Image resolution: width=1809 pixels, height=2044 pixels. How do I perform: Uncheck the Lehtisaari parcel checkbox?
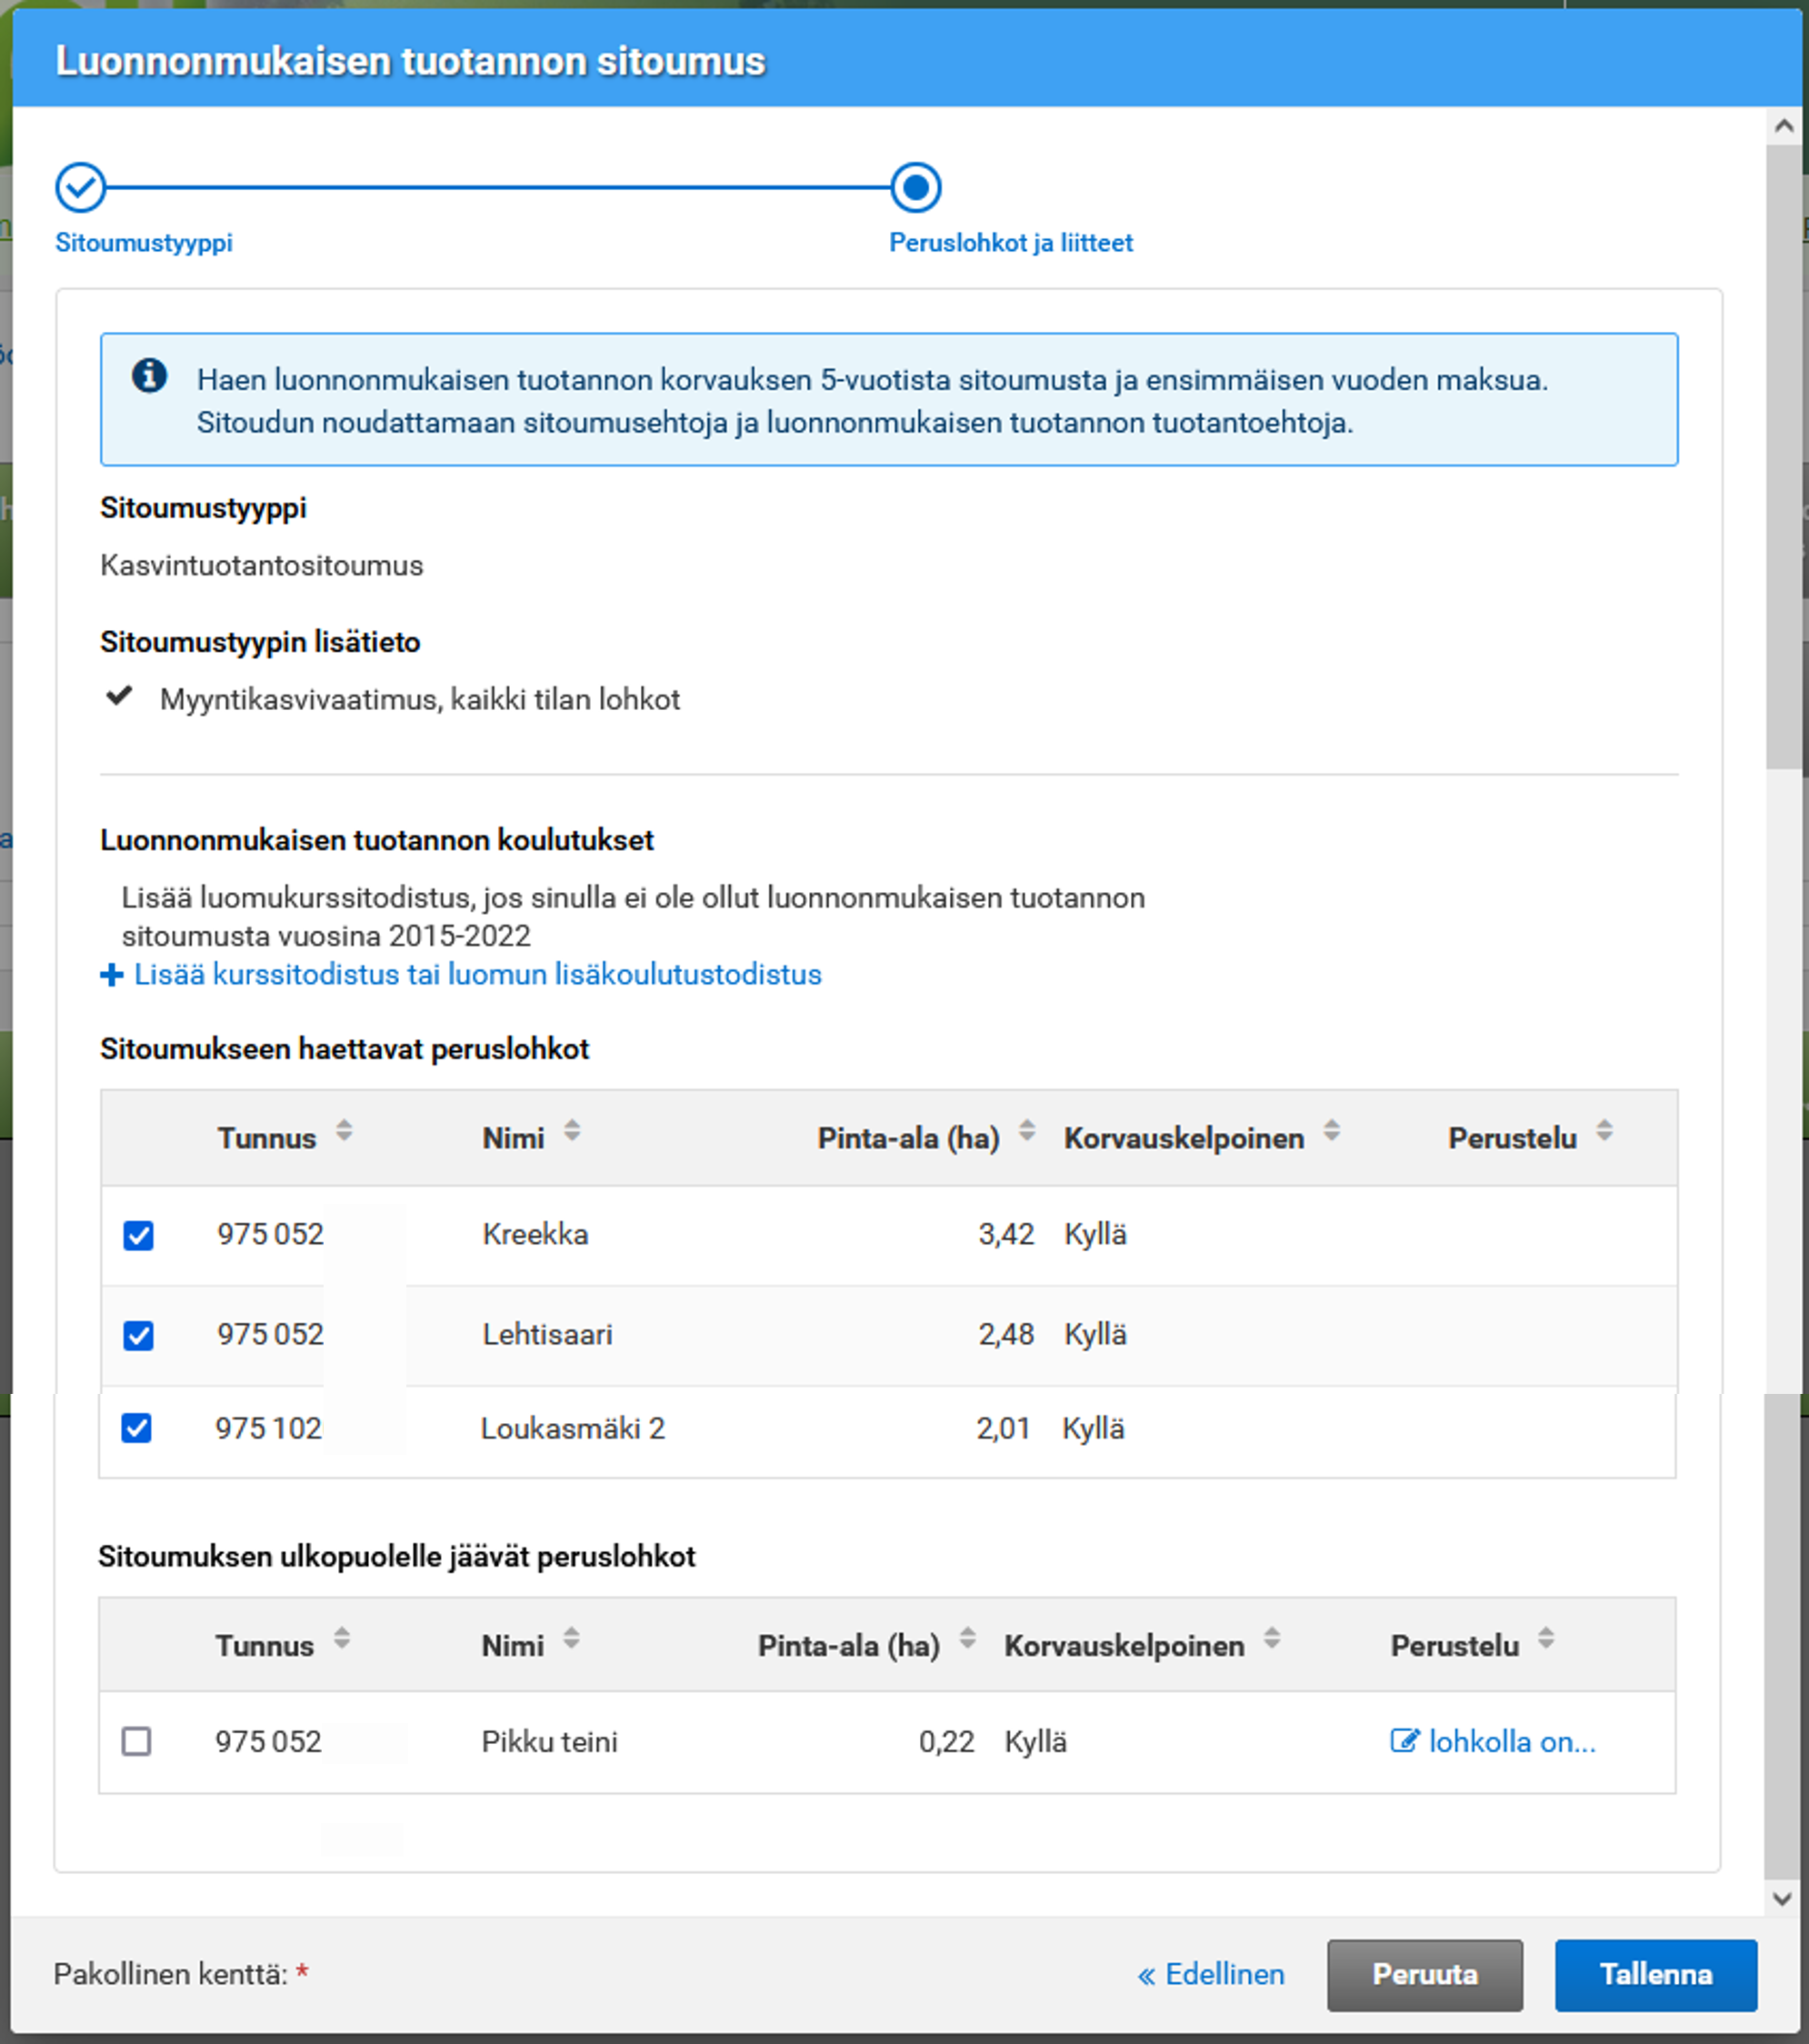click(139, 1334)
